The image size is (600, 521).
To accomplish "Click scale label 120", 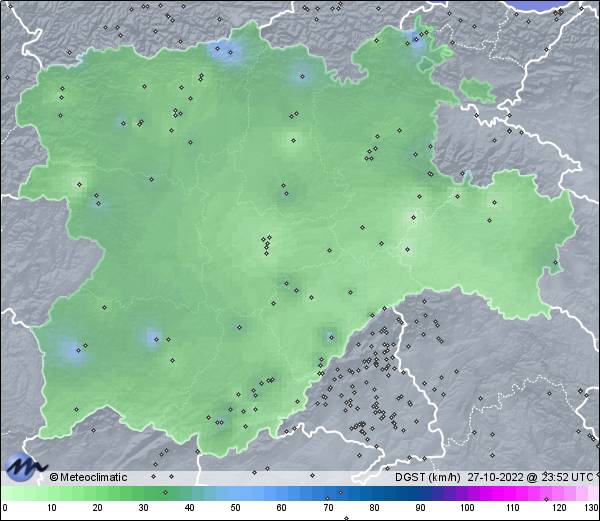I will [x=559, y=508].
